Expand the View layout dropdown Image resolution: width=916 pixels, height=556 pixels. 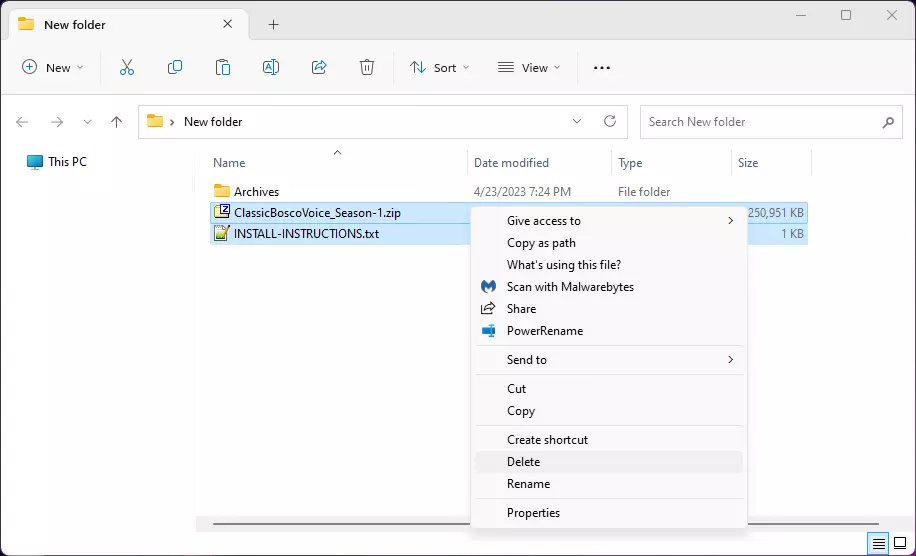tap(529, 67)
